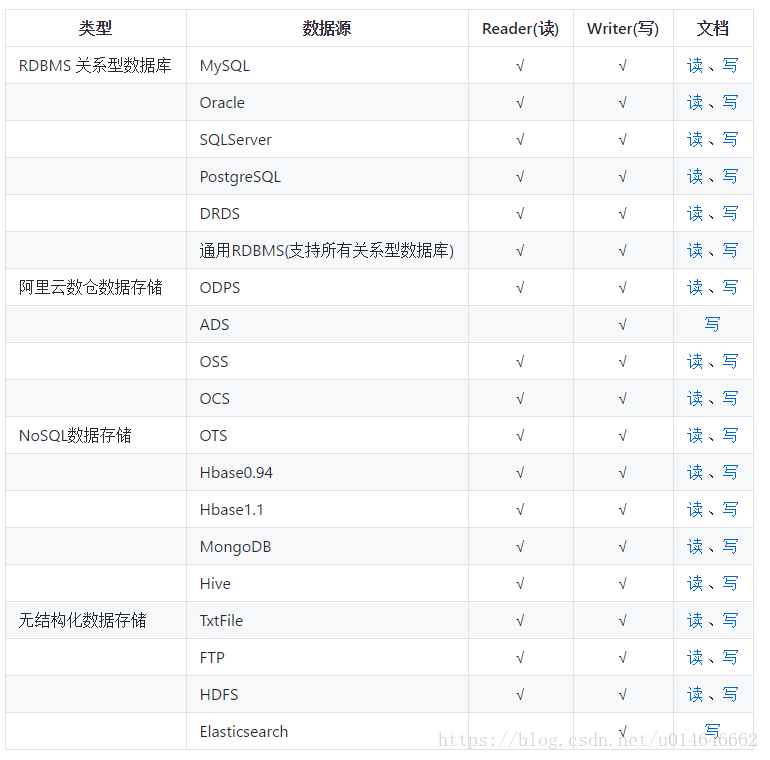Viewport: 770px width, 760px height.
Task: Select the TxtFile data source cell
Action: point(327,621)
